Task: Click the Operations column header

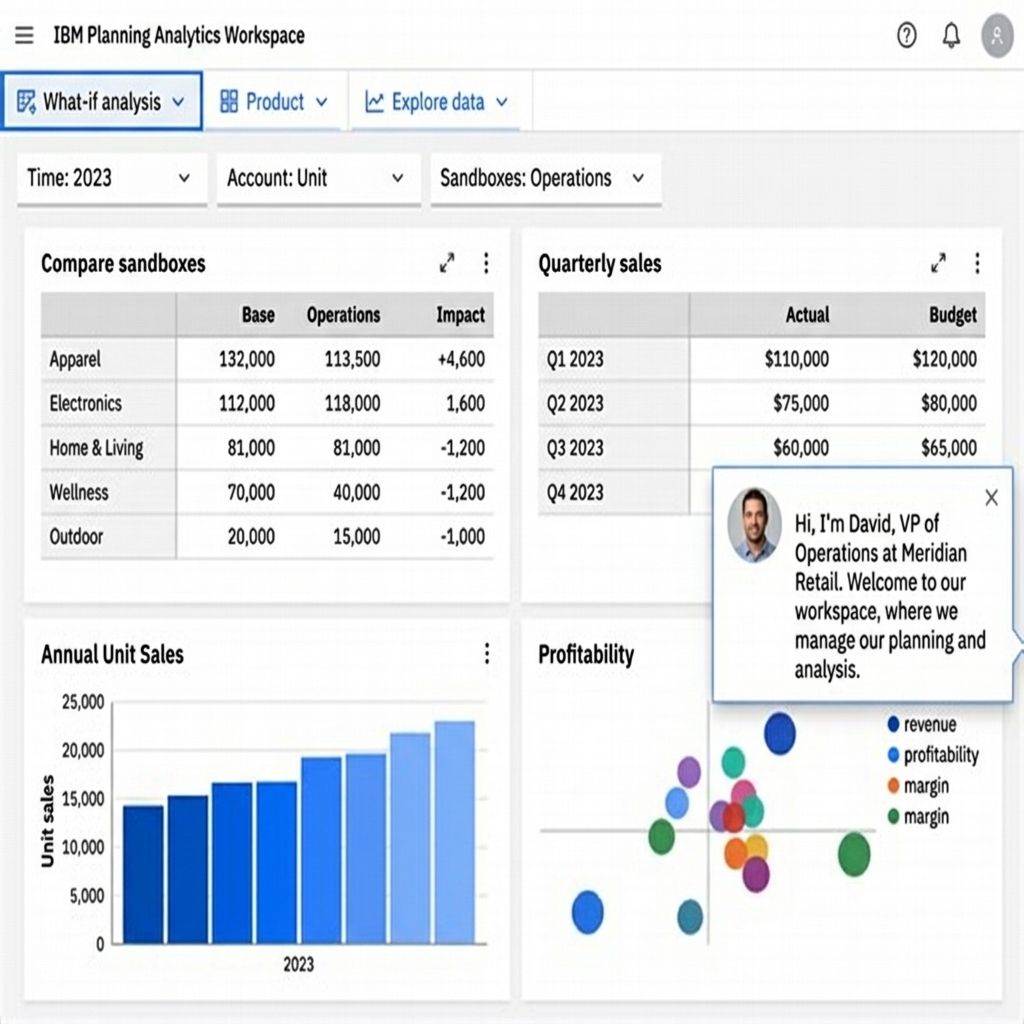Action: click(x=343, y=315)
